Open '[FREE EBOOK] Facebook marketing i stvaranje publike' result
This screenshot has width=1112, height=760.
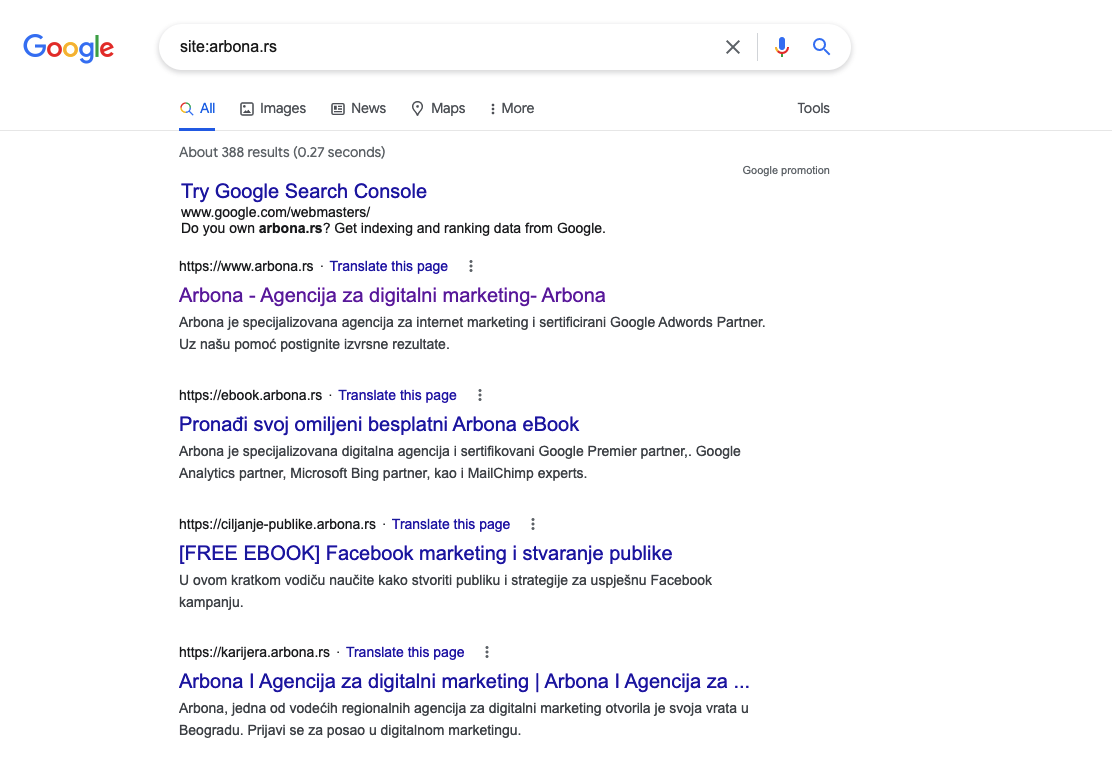coord(426,553)
